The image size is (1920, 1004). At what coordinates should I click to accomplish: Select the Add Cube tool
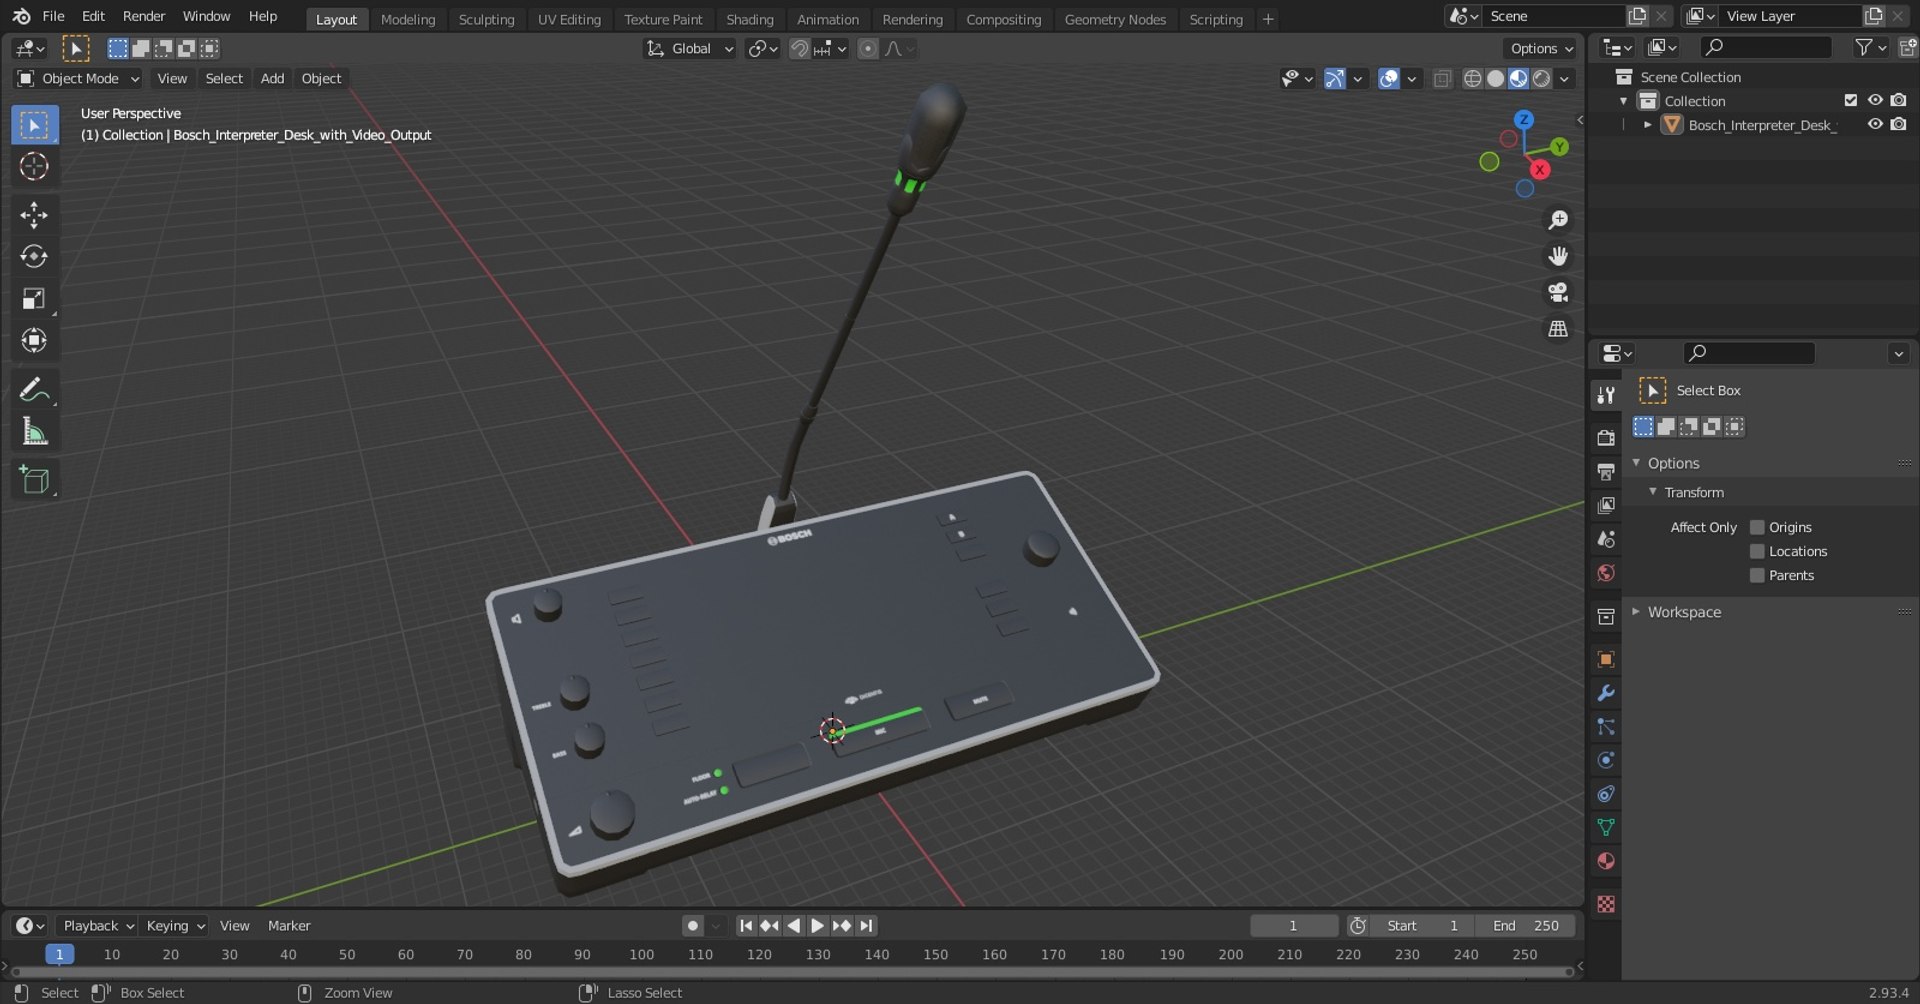point(34,480)
